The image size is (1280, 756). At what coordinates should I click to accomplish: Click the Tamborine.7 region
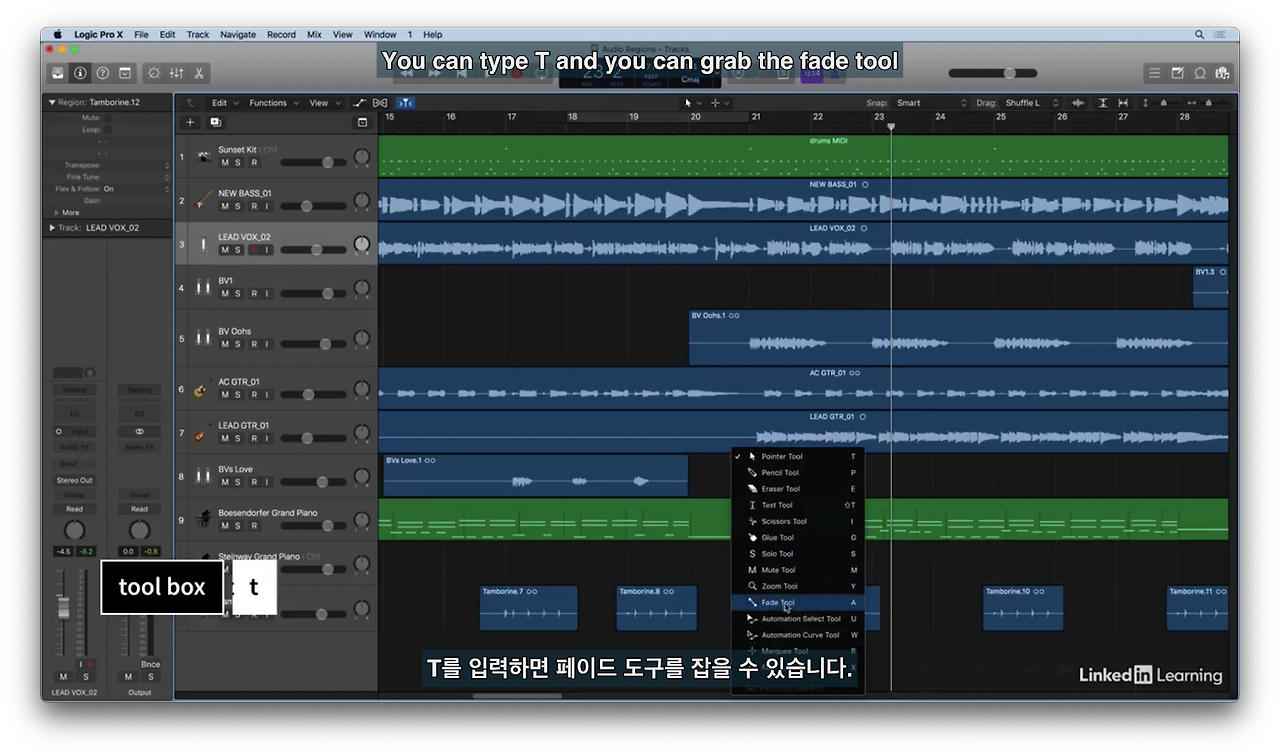pos(528,608)
